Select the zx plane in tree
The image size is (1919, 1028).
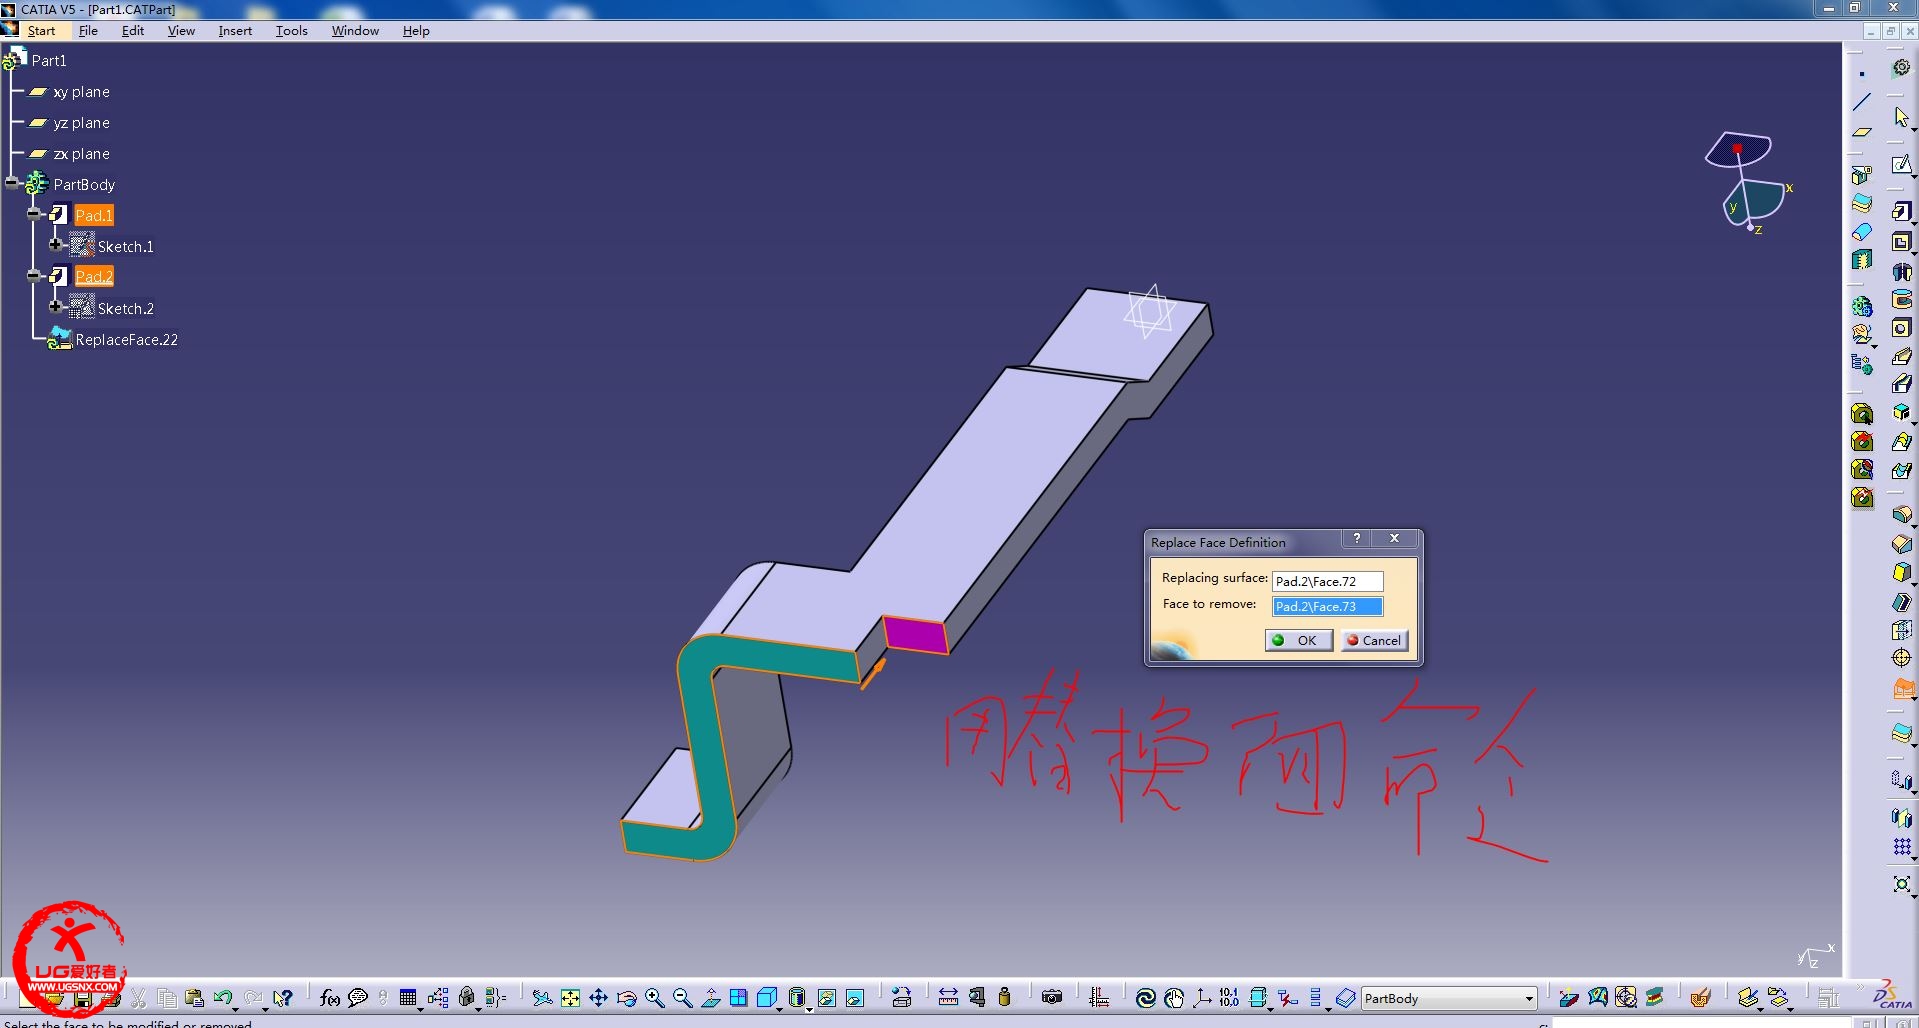[81, 154]
